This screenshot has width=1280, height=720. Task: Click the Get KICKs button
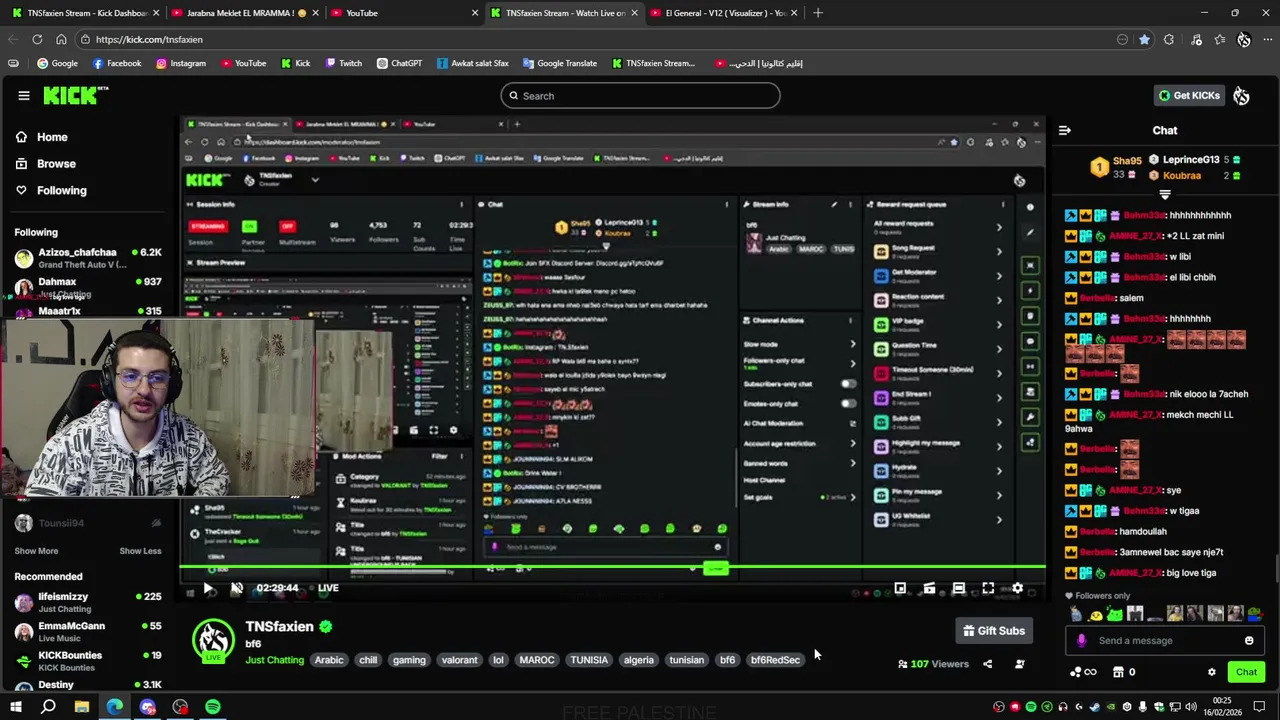(1189, 96)
